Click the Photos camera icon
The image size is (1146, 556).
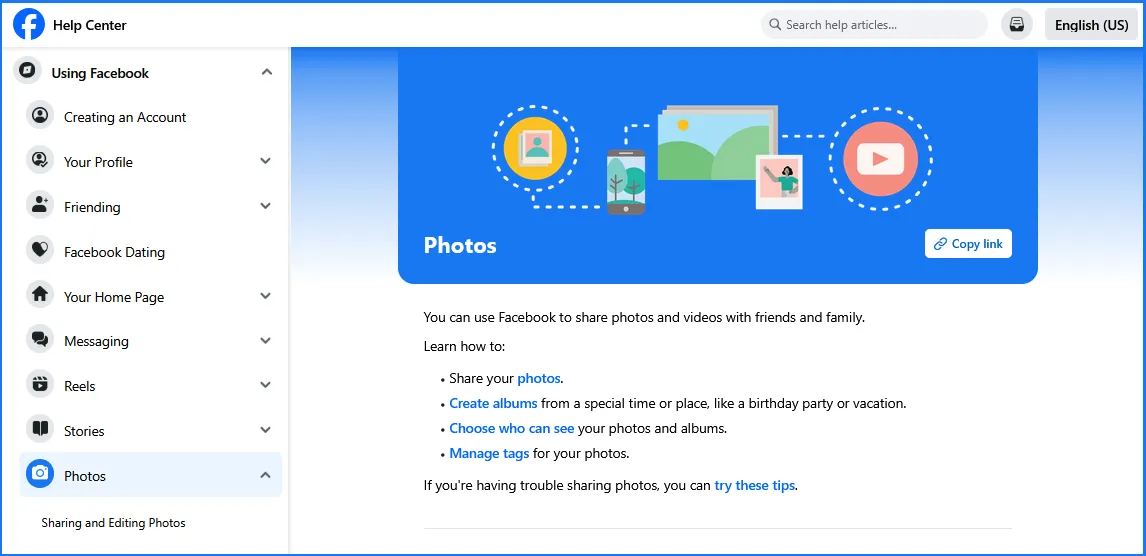(40, 475)
